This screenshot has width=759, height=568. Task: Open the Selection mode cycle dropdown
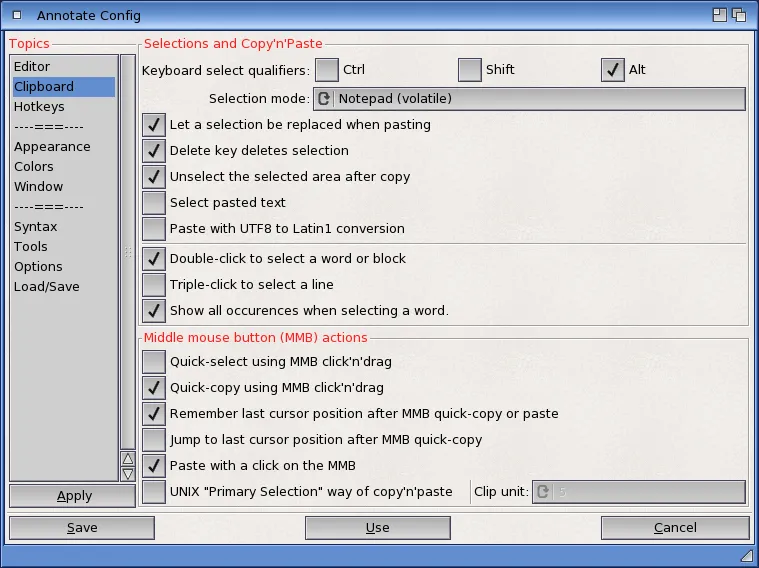529,99
